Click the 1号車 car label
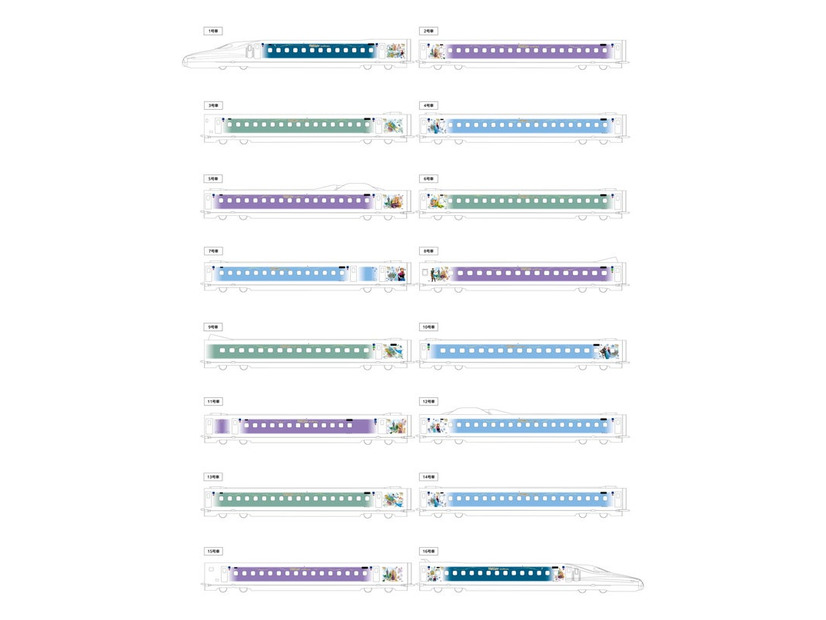 (x=213, y=31)
